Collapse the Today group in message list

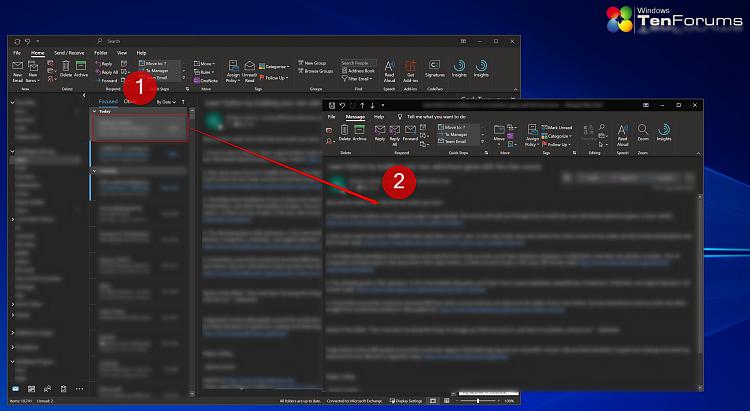click(95, 111)
